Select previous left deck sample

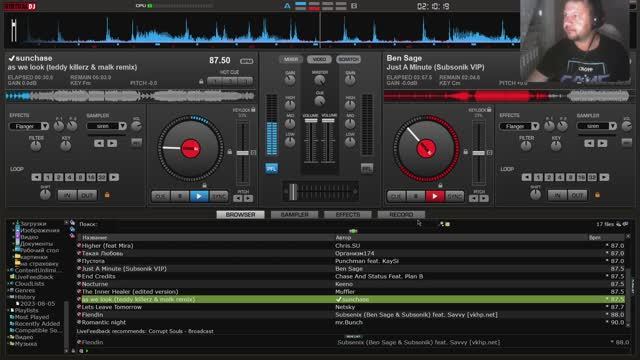tap(99, 143)
